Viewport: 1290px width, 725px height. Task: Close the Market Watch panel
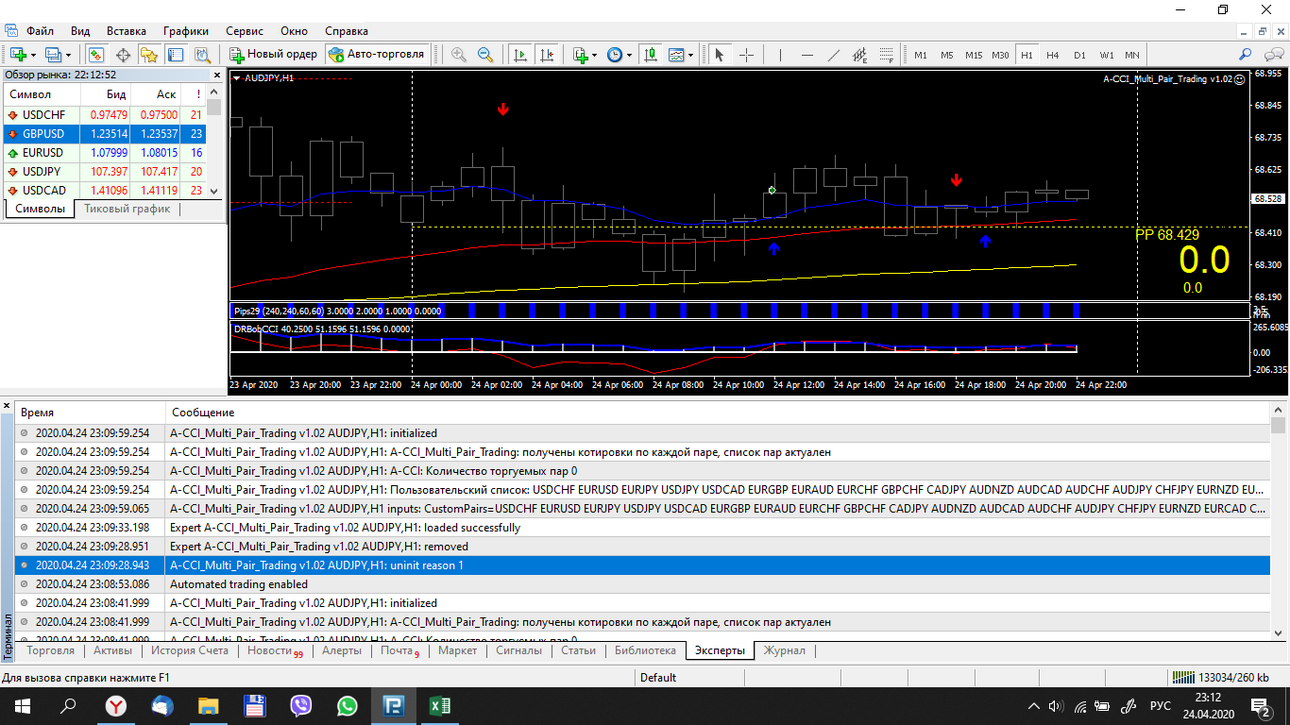[x=217, y=75]
